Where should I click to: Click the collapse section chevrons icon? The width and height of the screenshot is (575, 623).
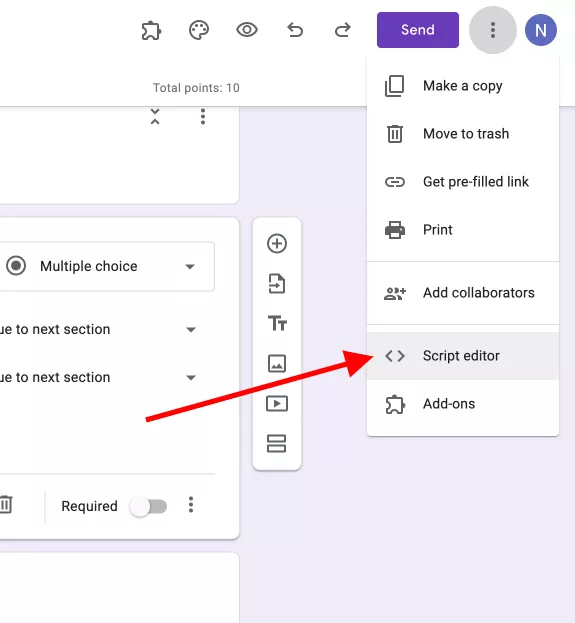(x=155, y=116)
